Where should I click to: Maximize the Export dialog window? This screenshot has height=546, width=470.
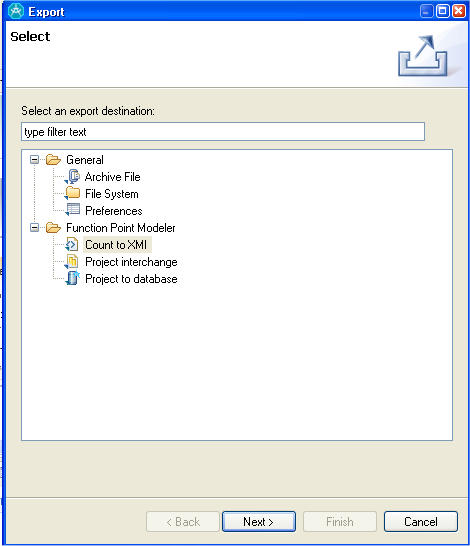tap(442, 11)
